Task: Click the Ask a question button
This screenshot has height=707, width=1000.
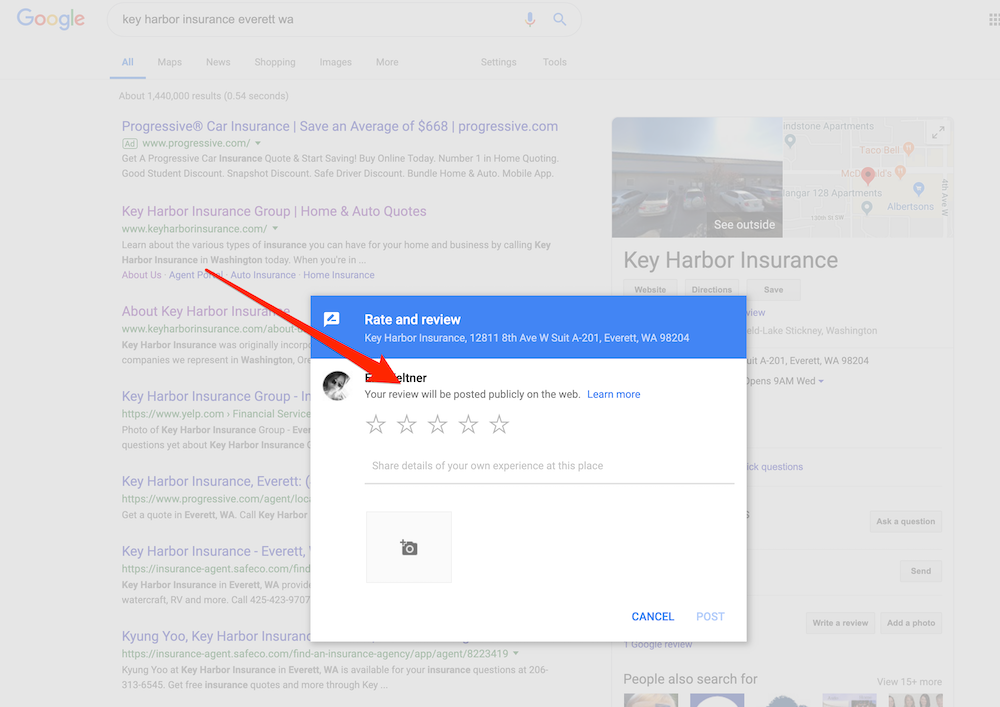Action: pyautogui.click(x=906, y=521)
